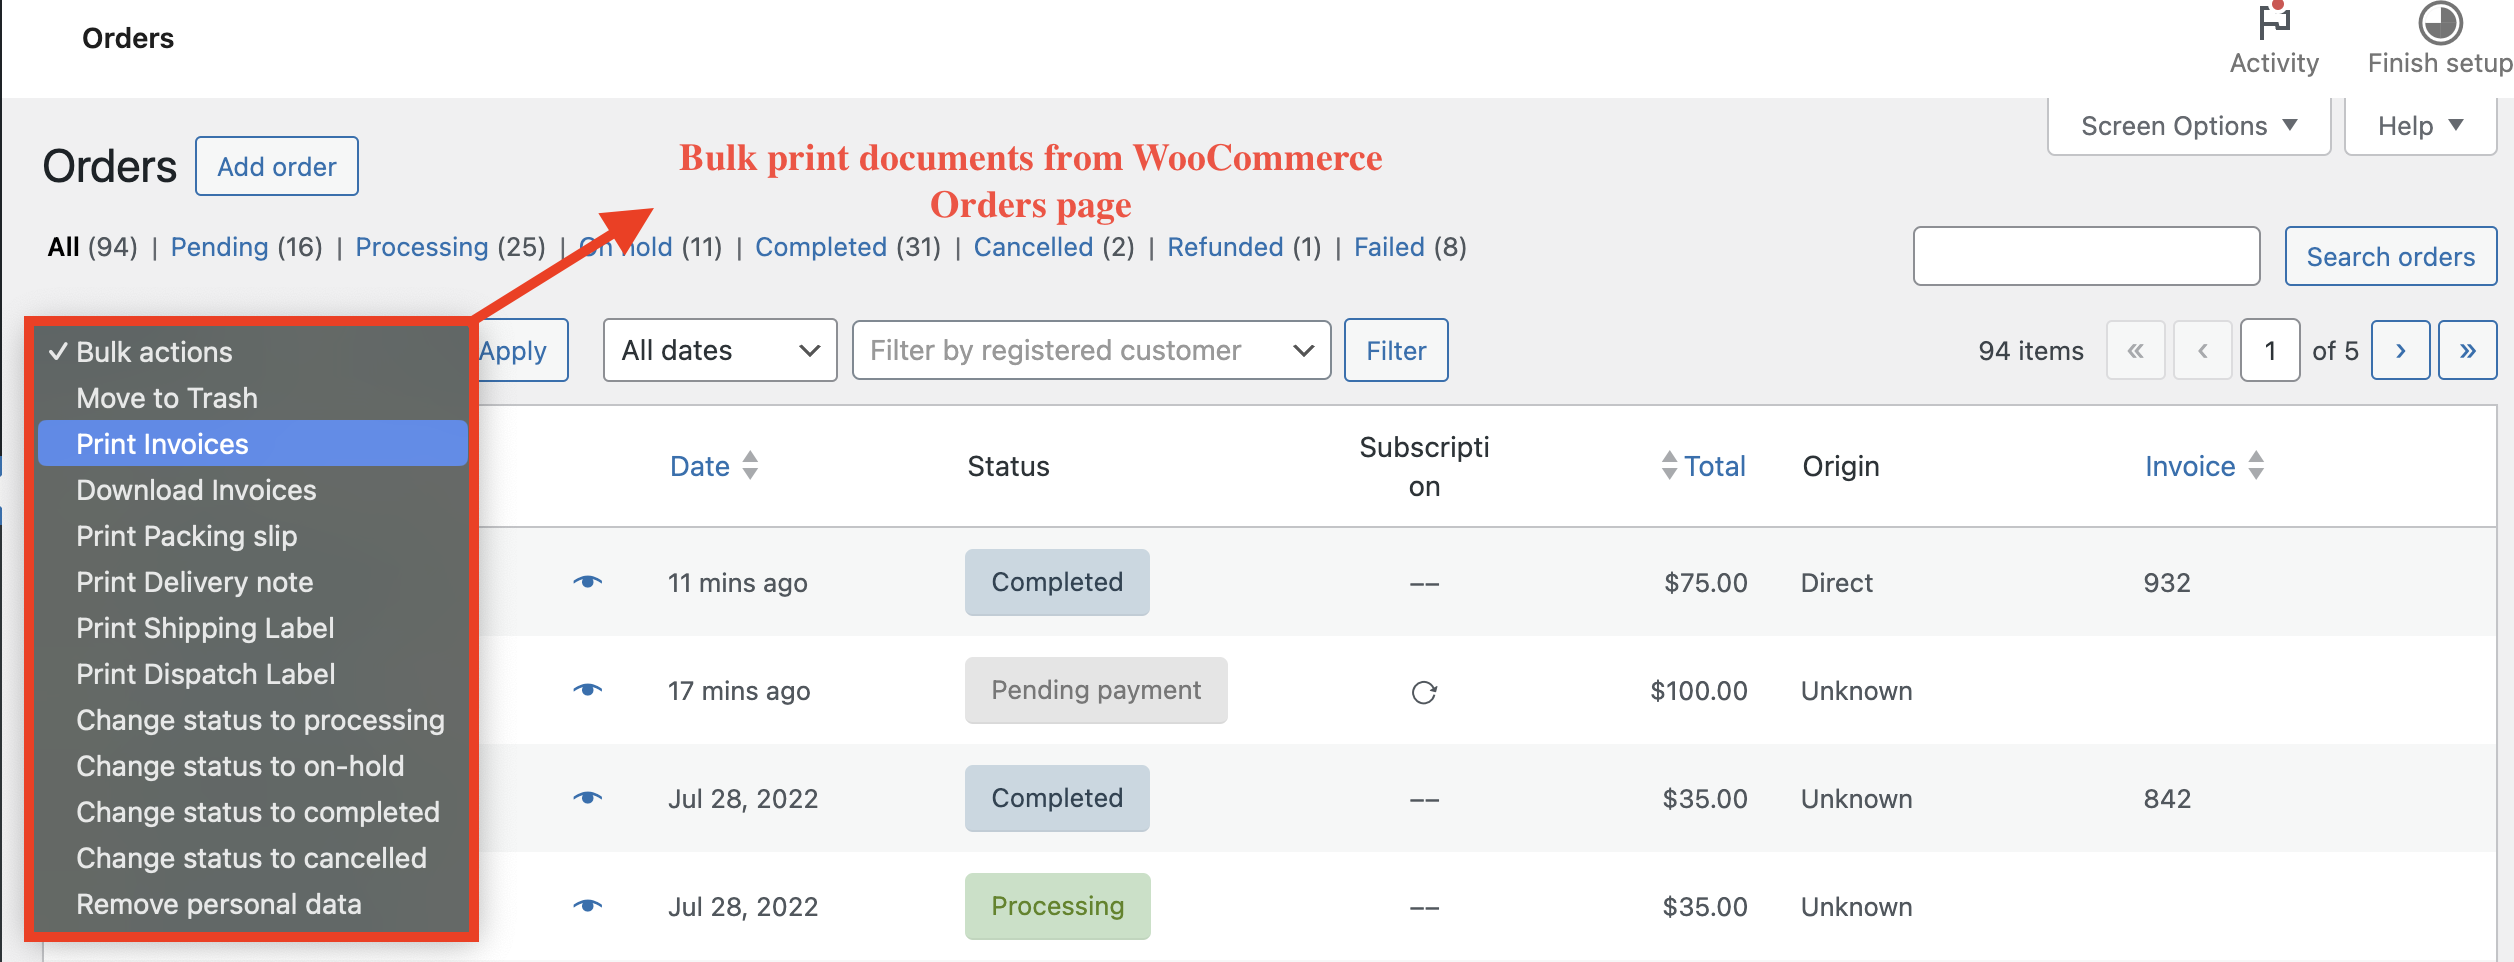The image size is (2514, 962).
Task: Click Completed status badge on invoice 842 row
Action: tap(1057, 798)
